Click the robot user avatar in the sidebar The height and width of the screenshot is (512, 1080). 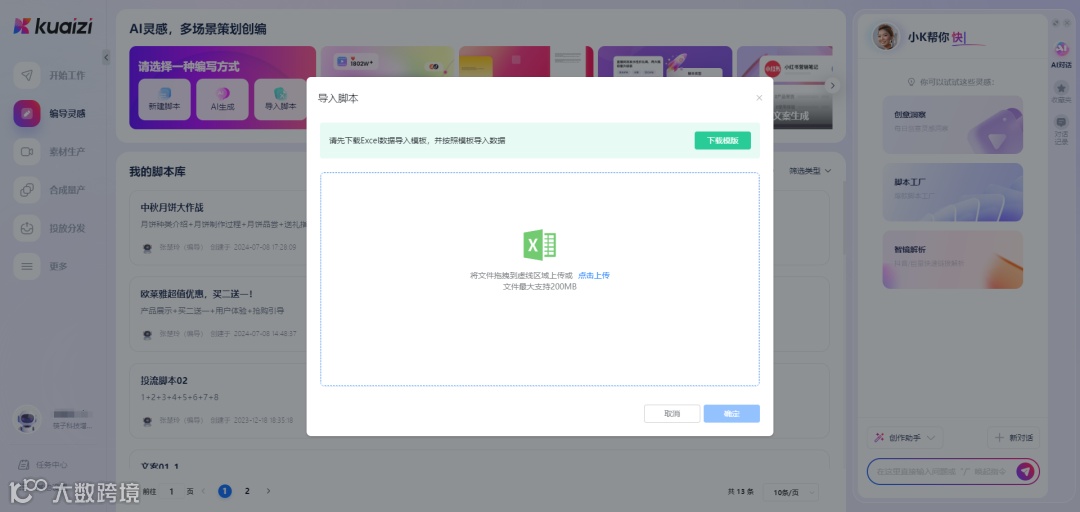(27, 419)
